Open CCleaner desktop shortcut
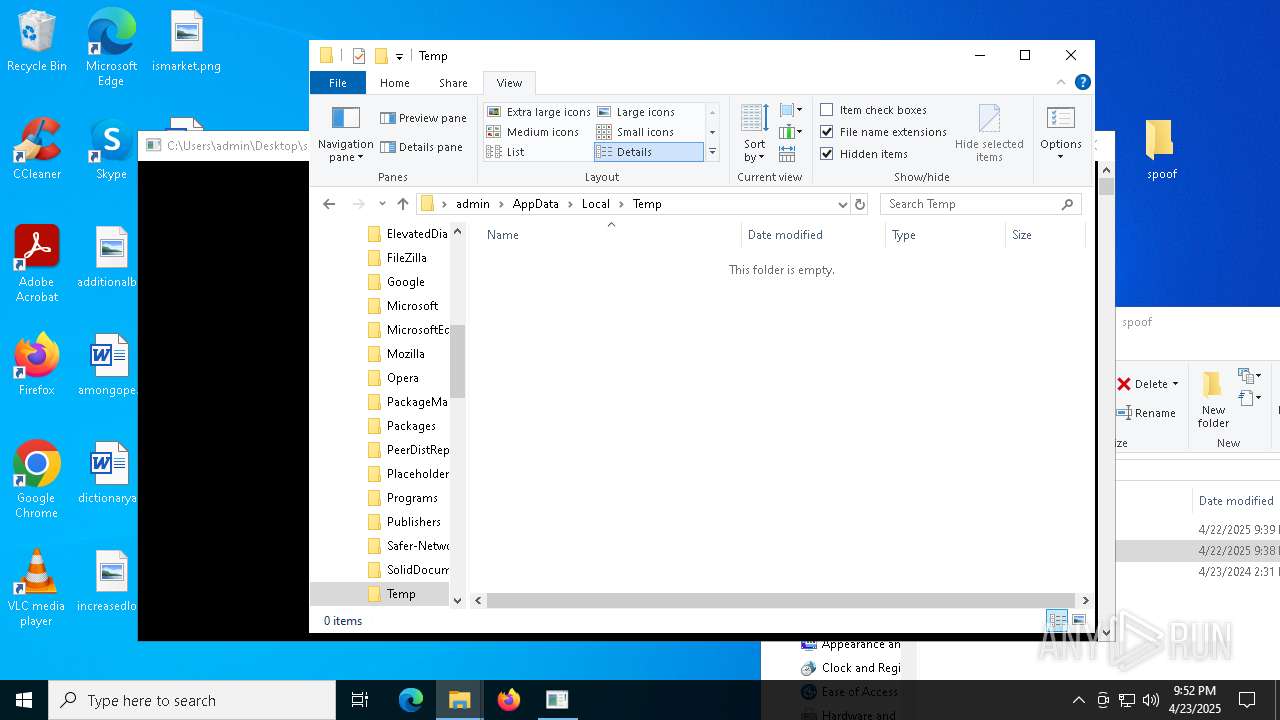Viewport: 1280px width, 720px height. click(37, 149)
